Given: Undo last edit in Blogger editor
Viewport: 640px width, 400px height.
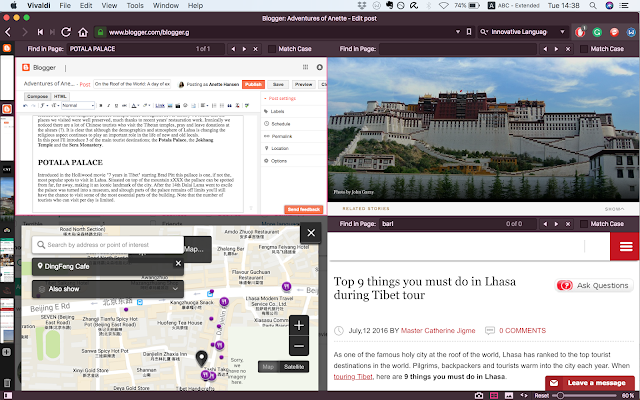Looking at the screenshot, I should tap(26, 105).
